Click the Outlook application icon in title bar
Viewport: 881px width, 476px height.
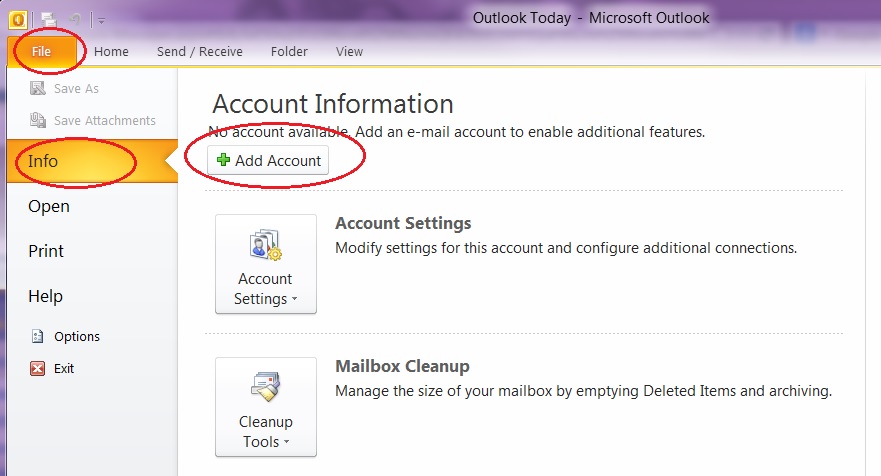pos(18,20)
